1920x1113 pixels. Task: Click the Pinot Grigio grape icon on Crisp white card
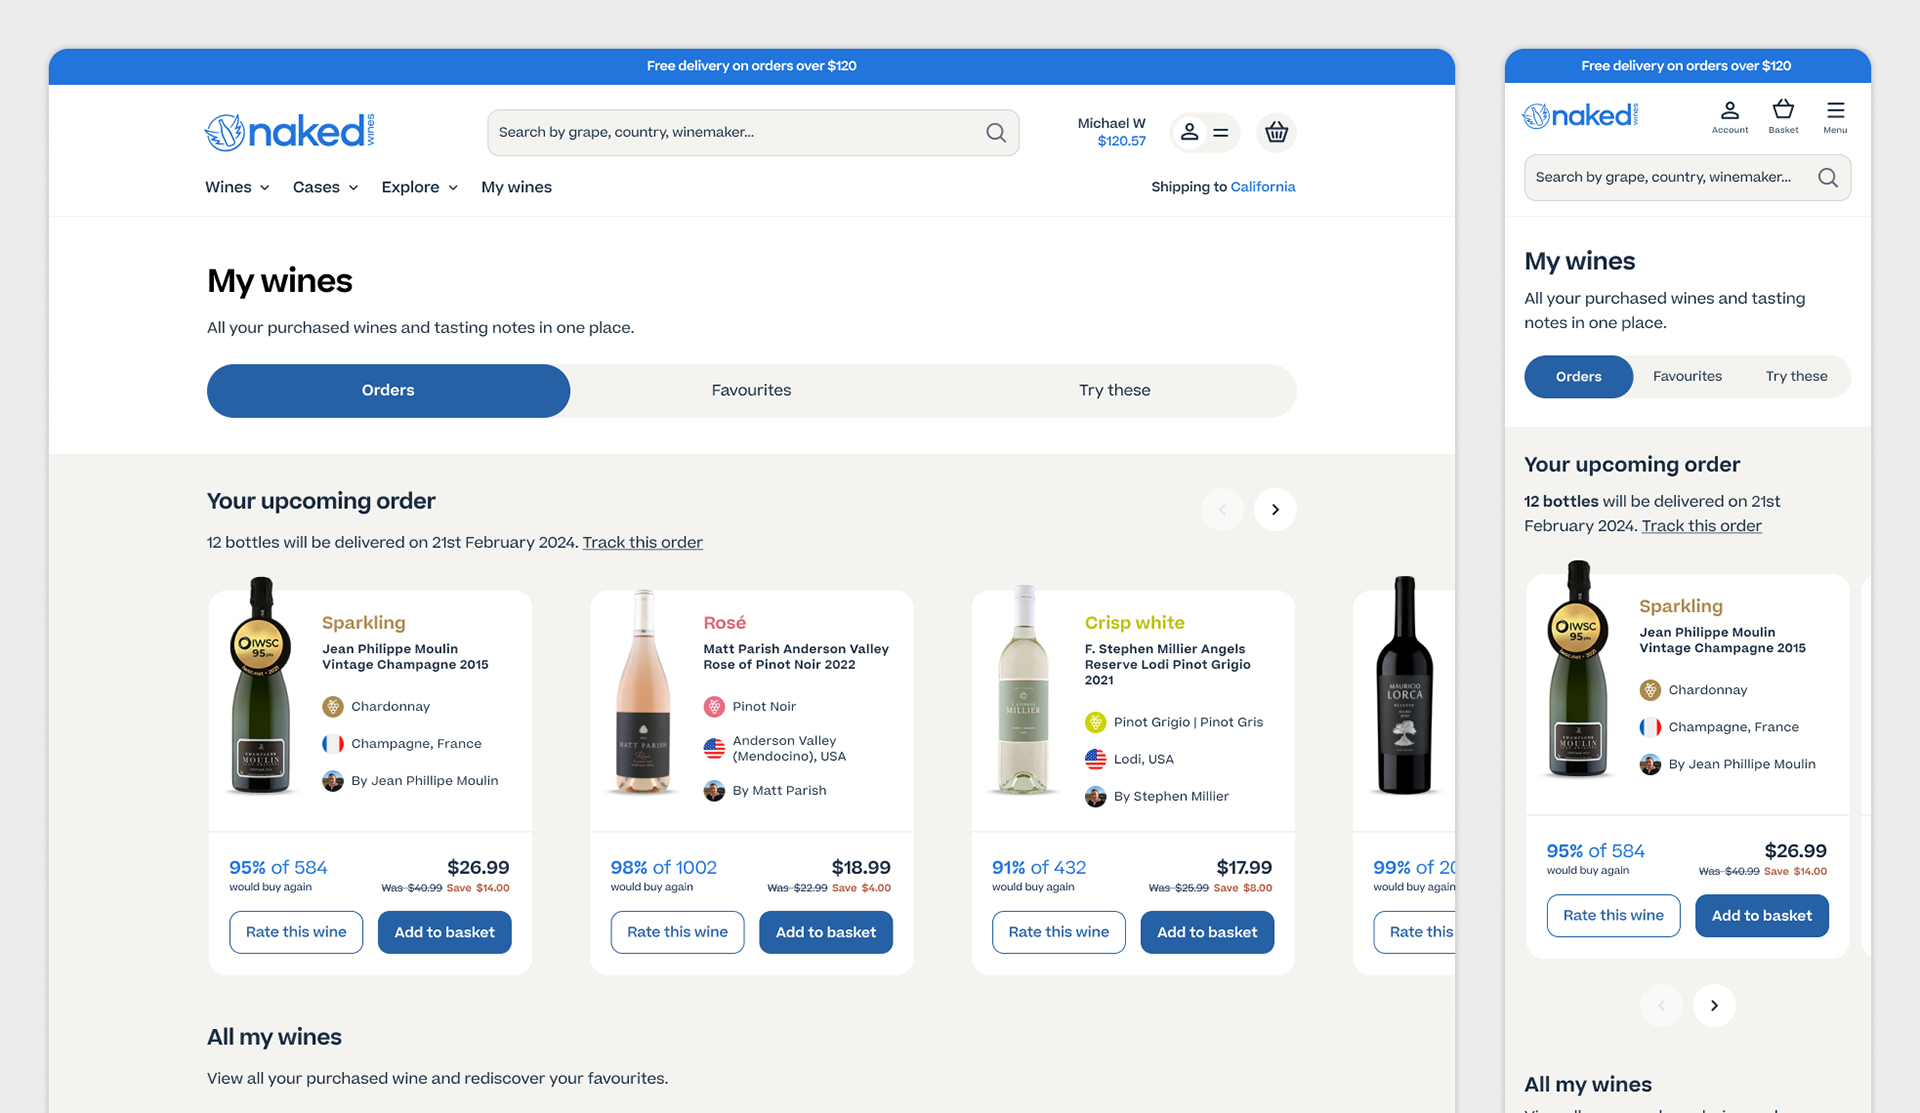pyautogui.click(x=1096, y=722)
